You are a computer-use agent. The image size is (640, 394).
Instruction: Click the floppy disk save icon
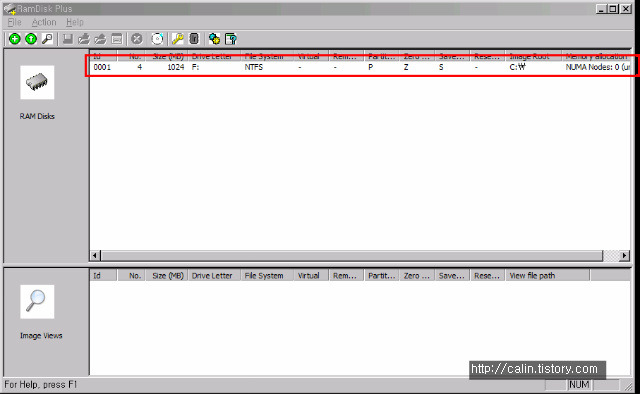pyautogui.click(x=68, y=39)
